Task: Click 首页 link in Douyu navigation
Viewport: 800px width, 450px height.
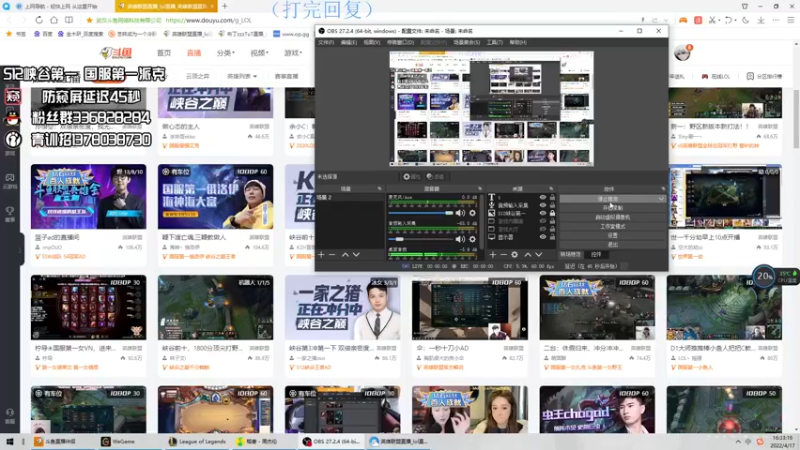Action: [x=164, y=53]
